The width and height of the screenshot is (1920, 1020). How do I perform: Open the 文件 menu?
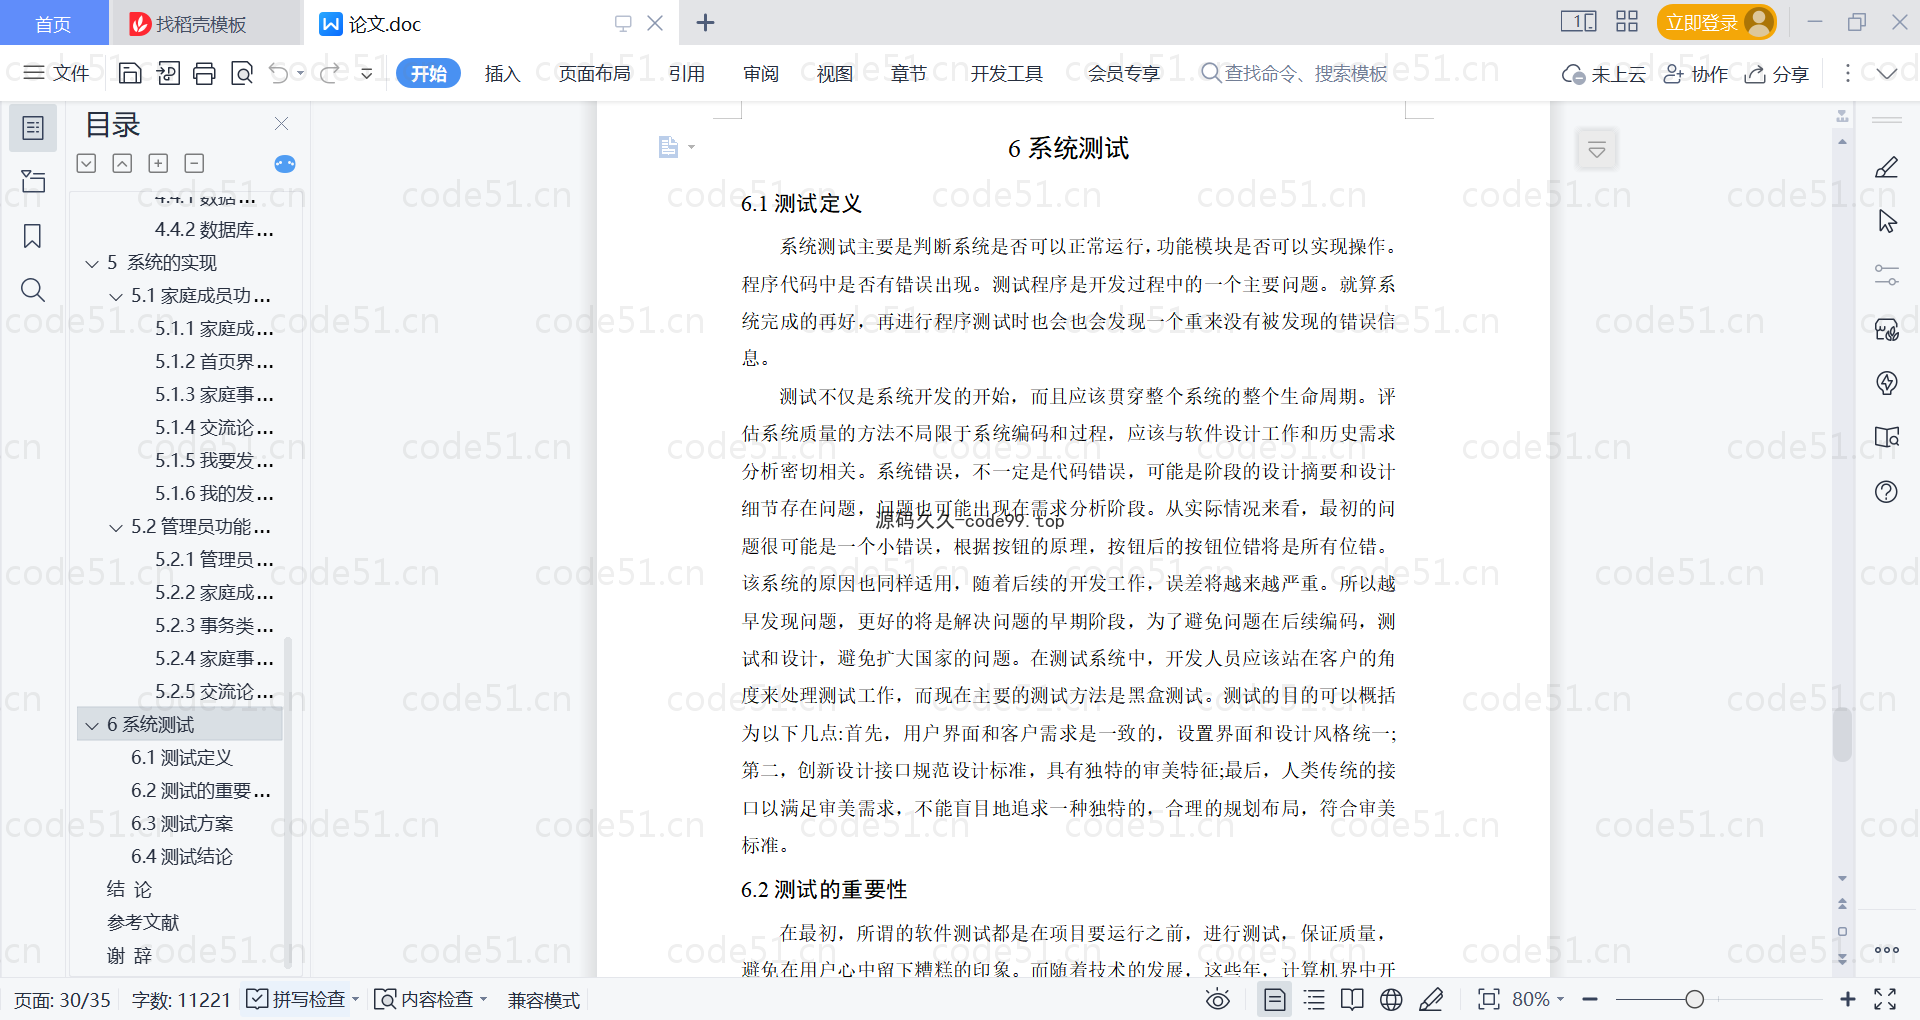tap(57, 73)
